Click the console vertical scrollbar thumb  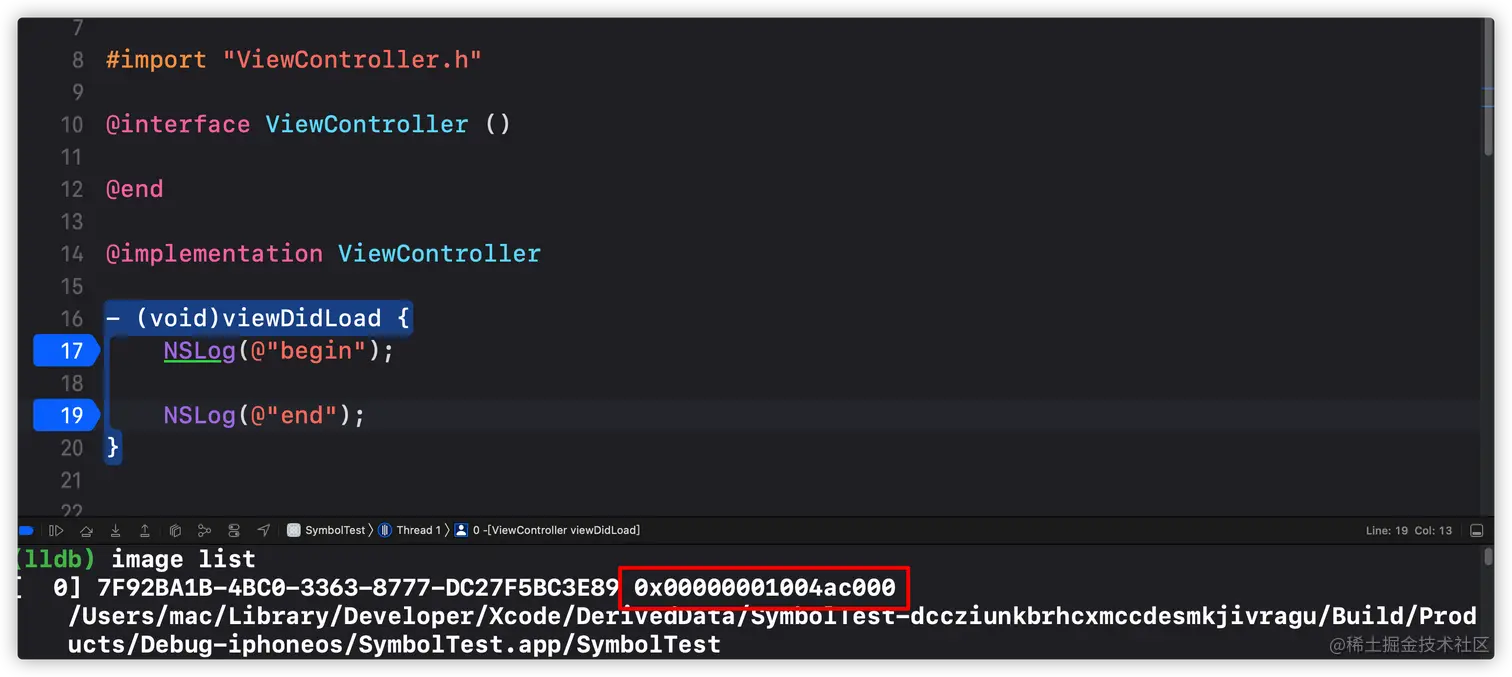coord(1488,557)
